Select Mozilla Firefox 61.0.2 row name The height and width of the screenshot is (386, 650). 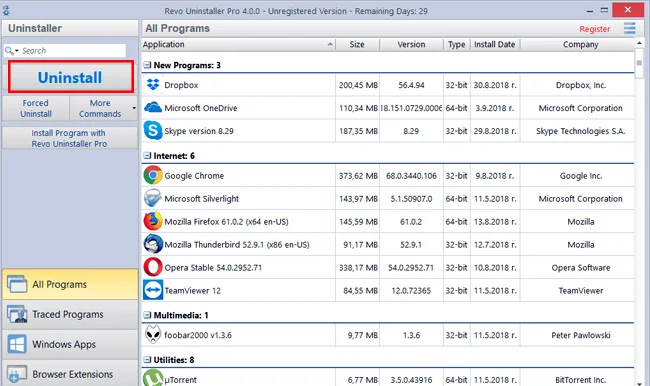pyautogui.click(x=226, y=222)
